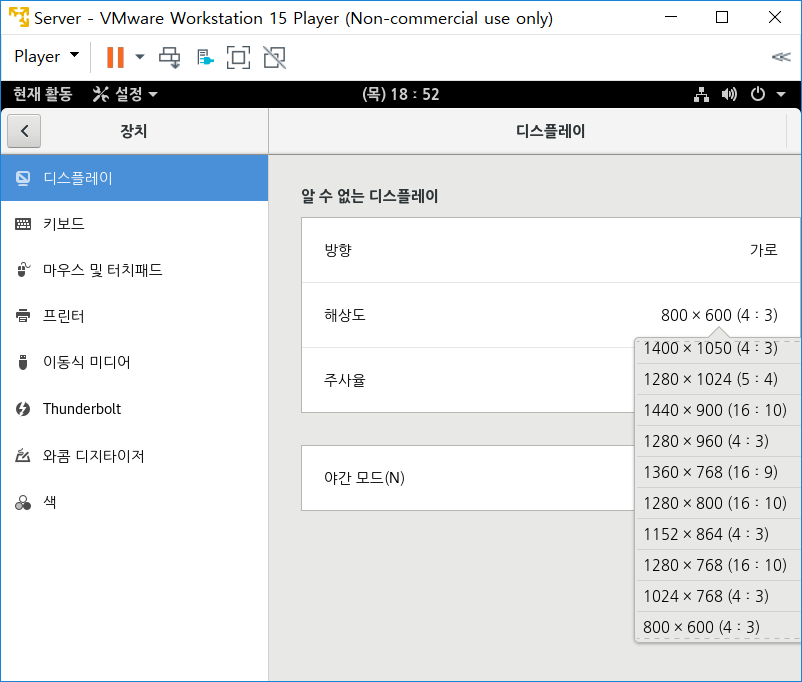Click the Wacom tablet icon
Viewport: 802px width, 682px height.
(23, 455)
